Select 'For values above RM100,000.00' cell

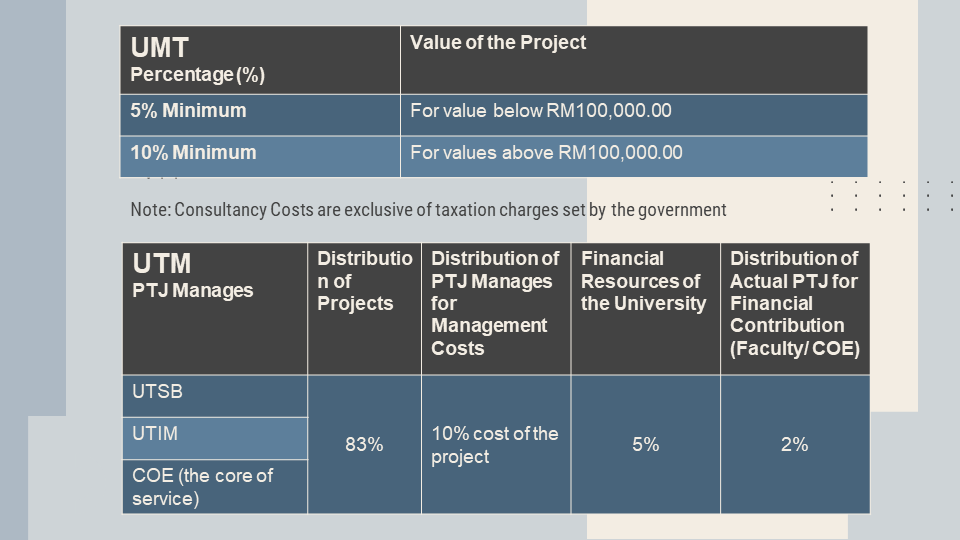tap(634, 157)
